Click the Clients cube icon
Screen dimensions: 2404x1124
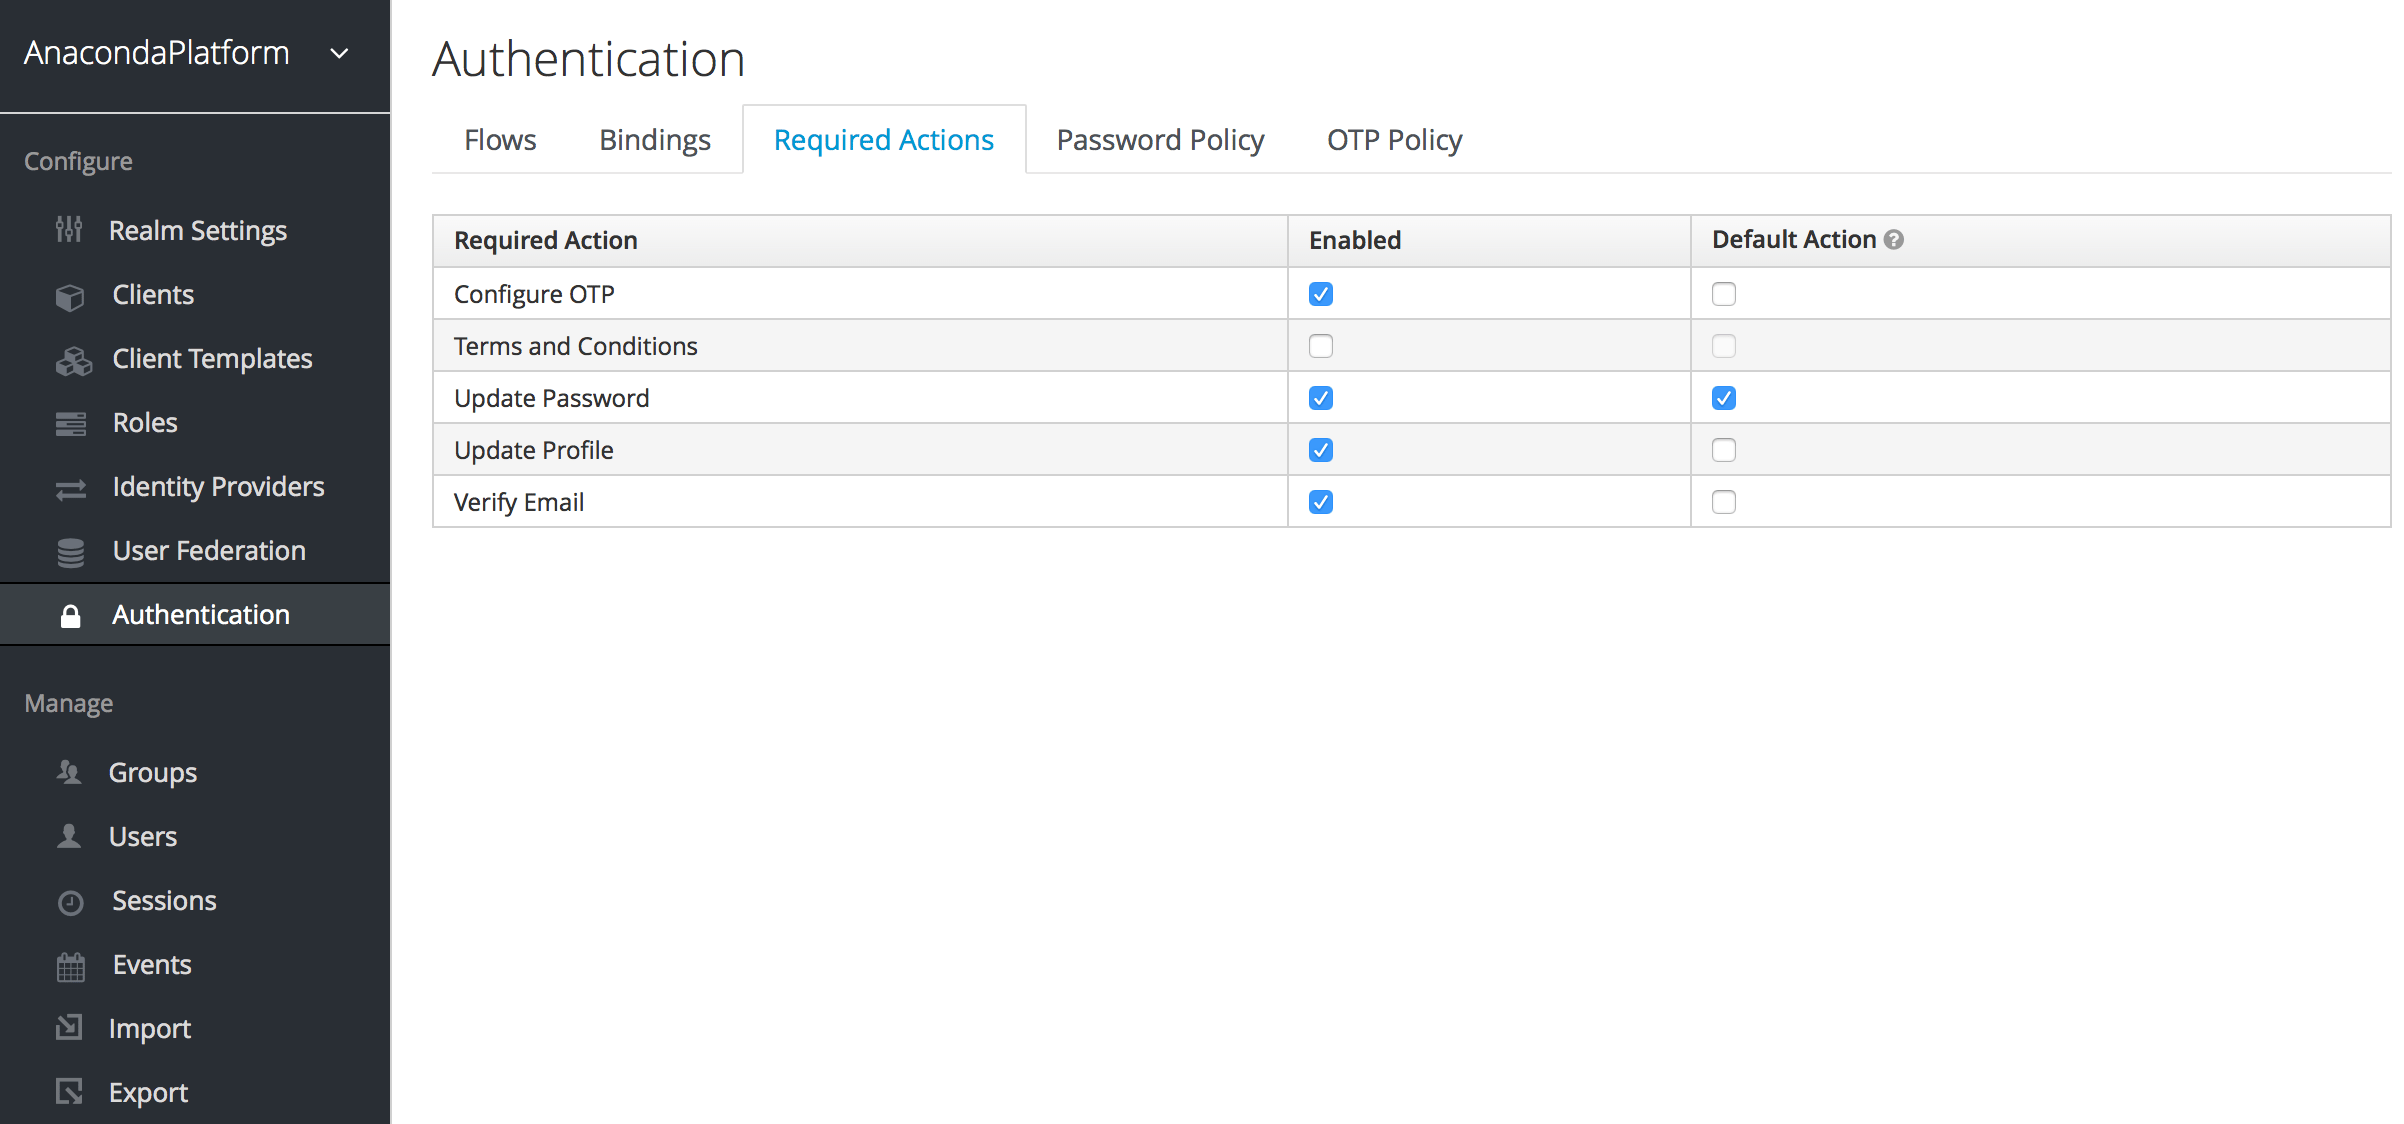point(70,296)
